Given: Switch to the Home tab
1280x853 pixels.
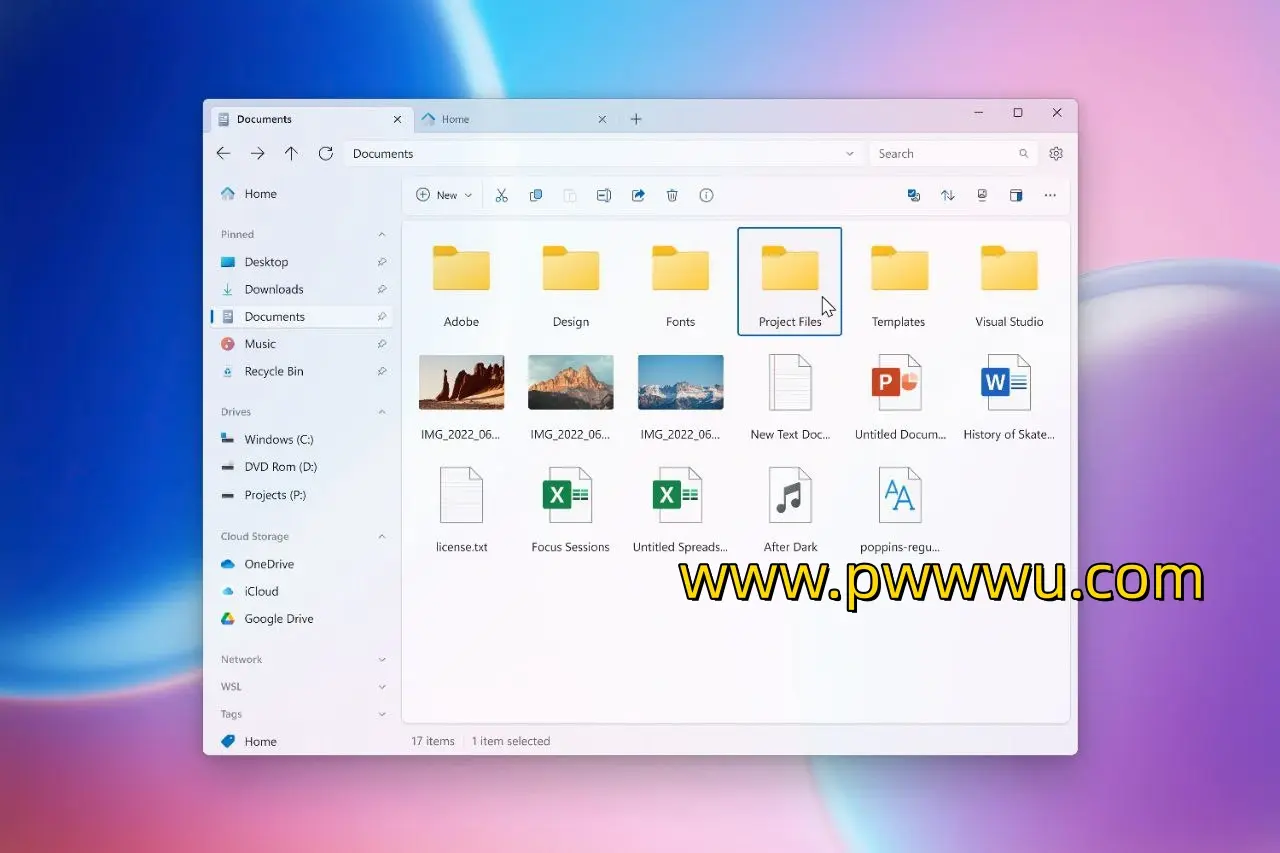Looking at the screenshot, I should [x=503, y=119].
